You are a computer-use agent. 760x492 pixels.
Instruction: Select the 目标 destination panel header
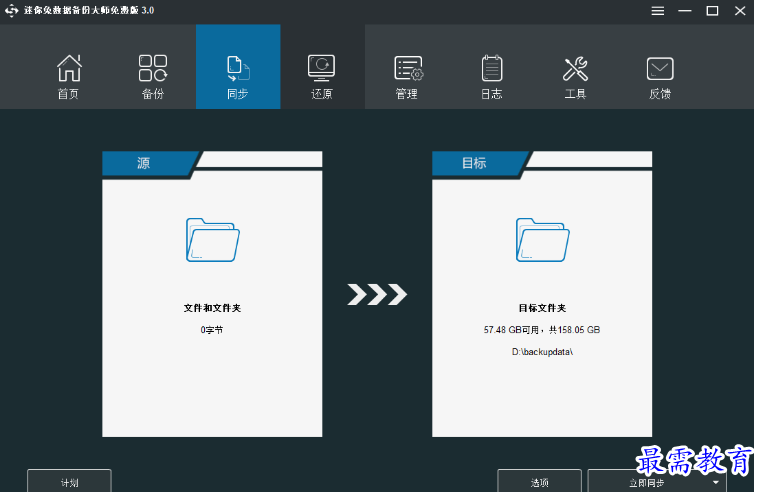click(475, 163)
